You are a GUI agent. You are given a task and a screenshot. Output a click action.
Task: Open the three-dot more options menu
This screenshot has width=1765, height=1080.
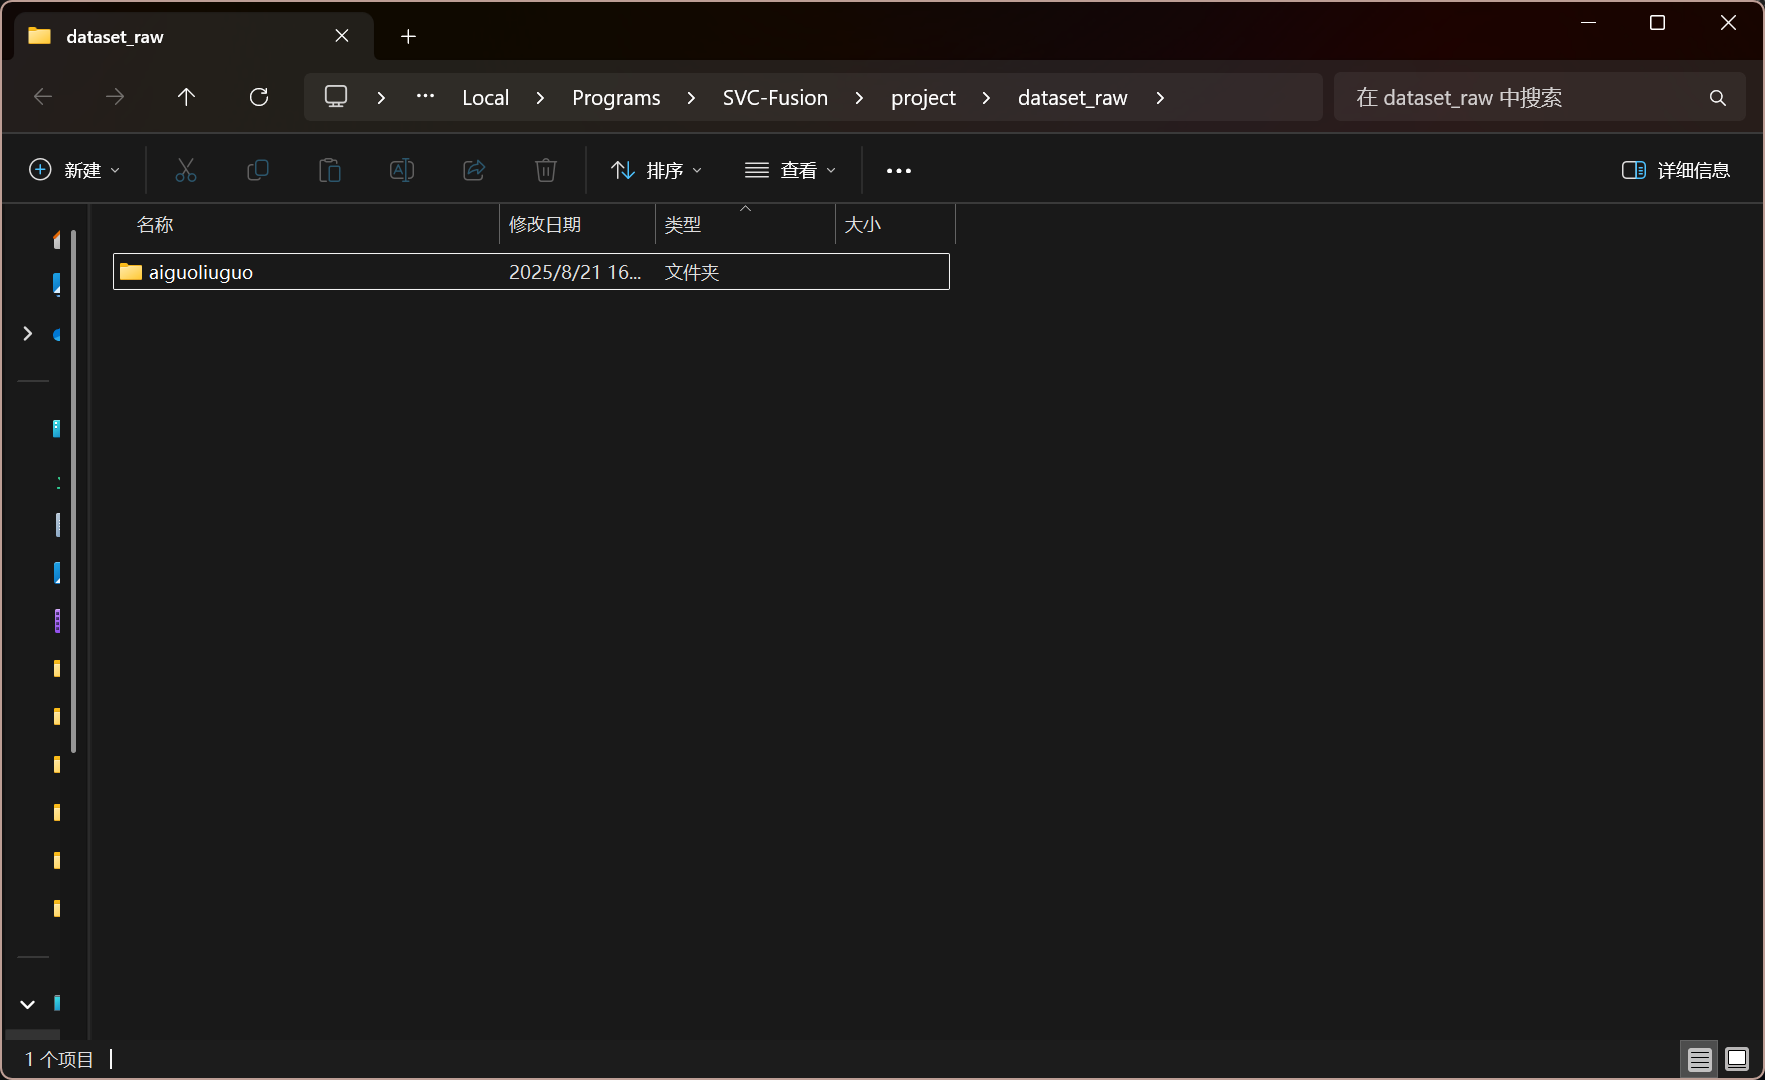(x=899, y=171)
